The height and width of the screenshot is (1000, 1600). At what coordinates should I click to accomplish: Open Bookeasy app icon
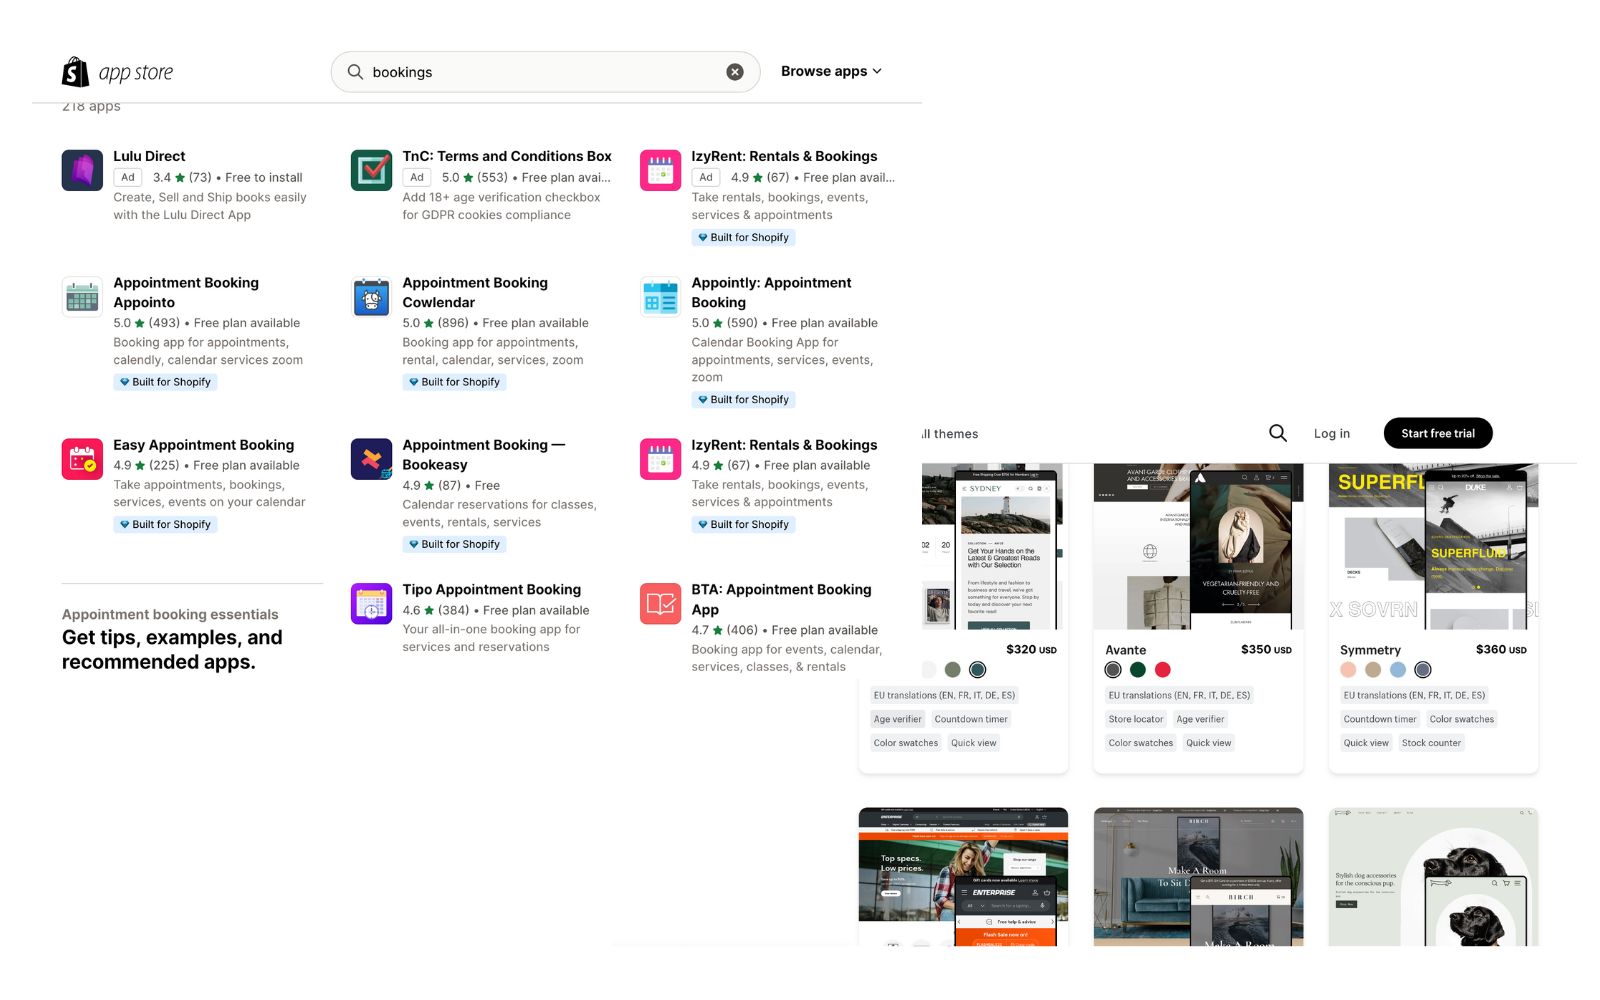click(371, 459)
